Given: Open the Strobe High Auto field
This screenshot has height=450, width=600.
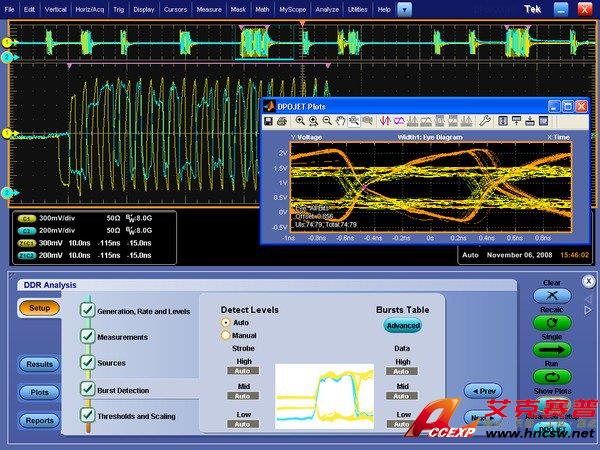Looking at the screenshot, I should (242, 371).
